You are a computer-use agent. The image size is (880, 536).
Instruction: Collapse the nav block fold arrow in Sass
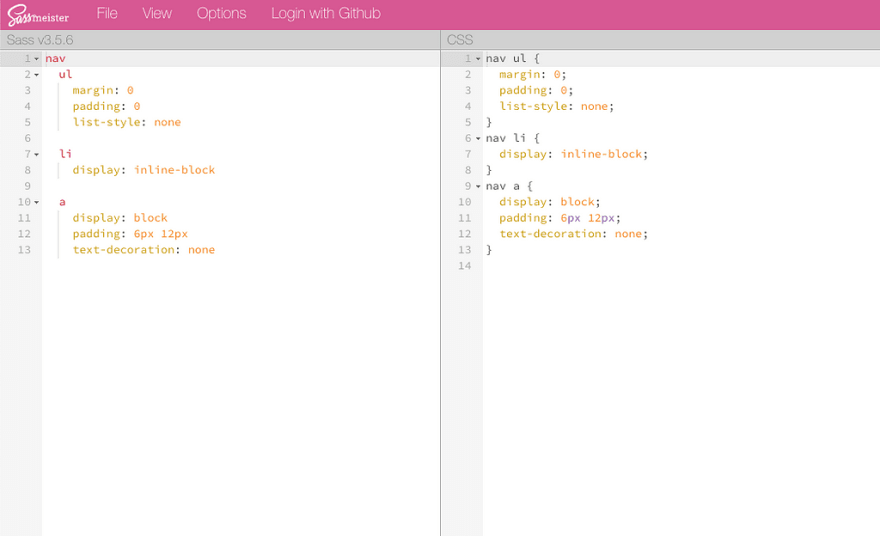tap(36, 59)
